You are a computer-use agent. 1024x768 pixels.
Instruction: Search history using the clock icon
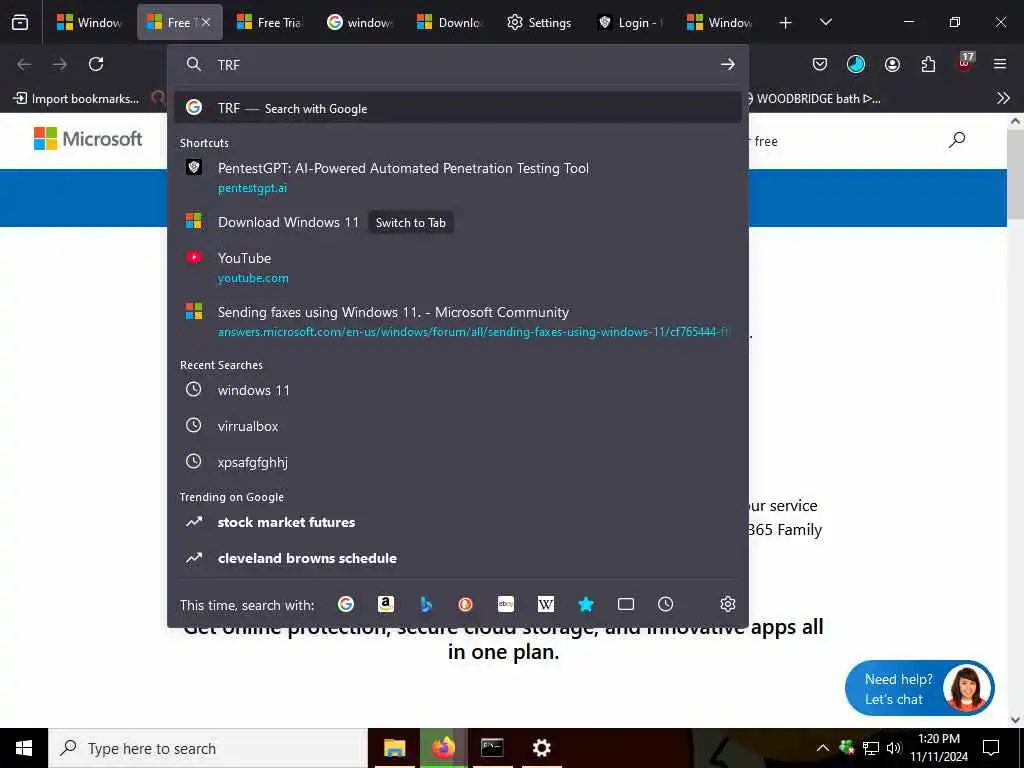coord(665,604)
